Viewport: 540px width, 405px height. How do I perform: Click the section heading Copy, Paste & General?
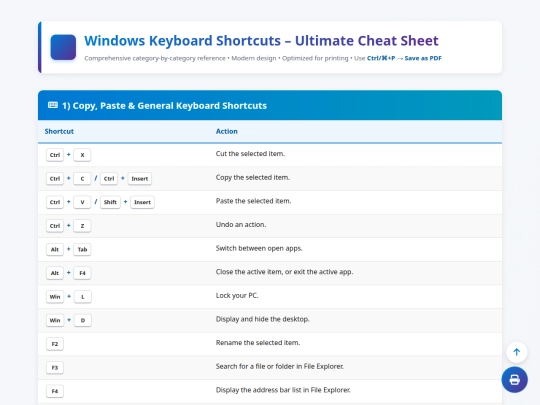point(164,105)
